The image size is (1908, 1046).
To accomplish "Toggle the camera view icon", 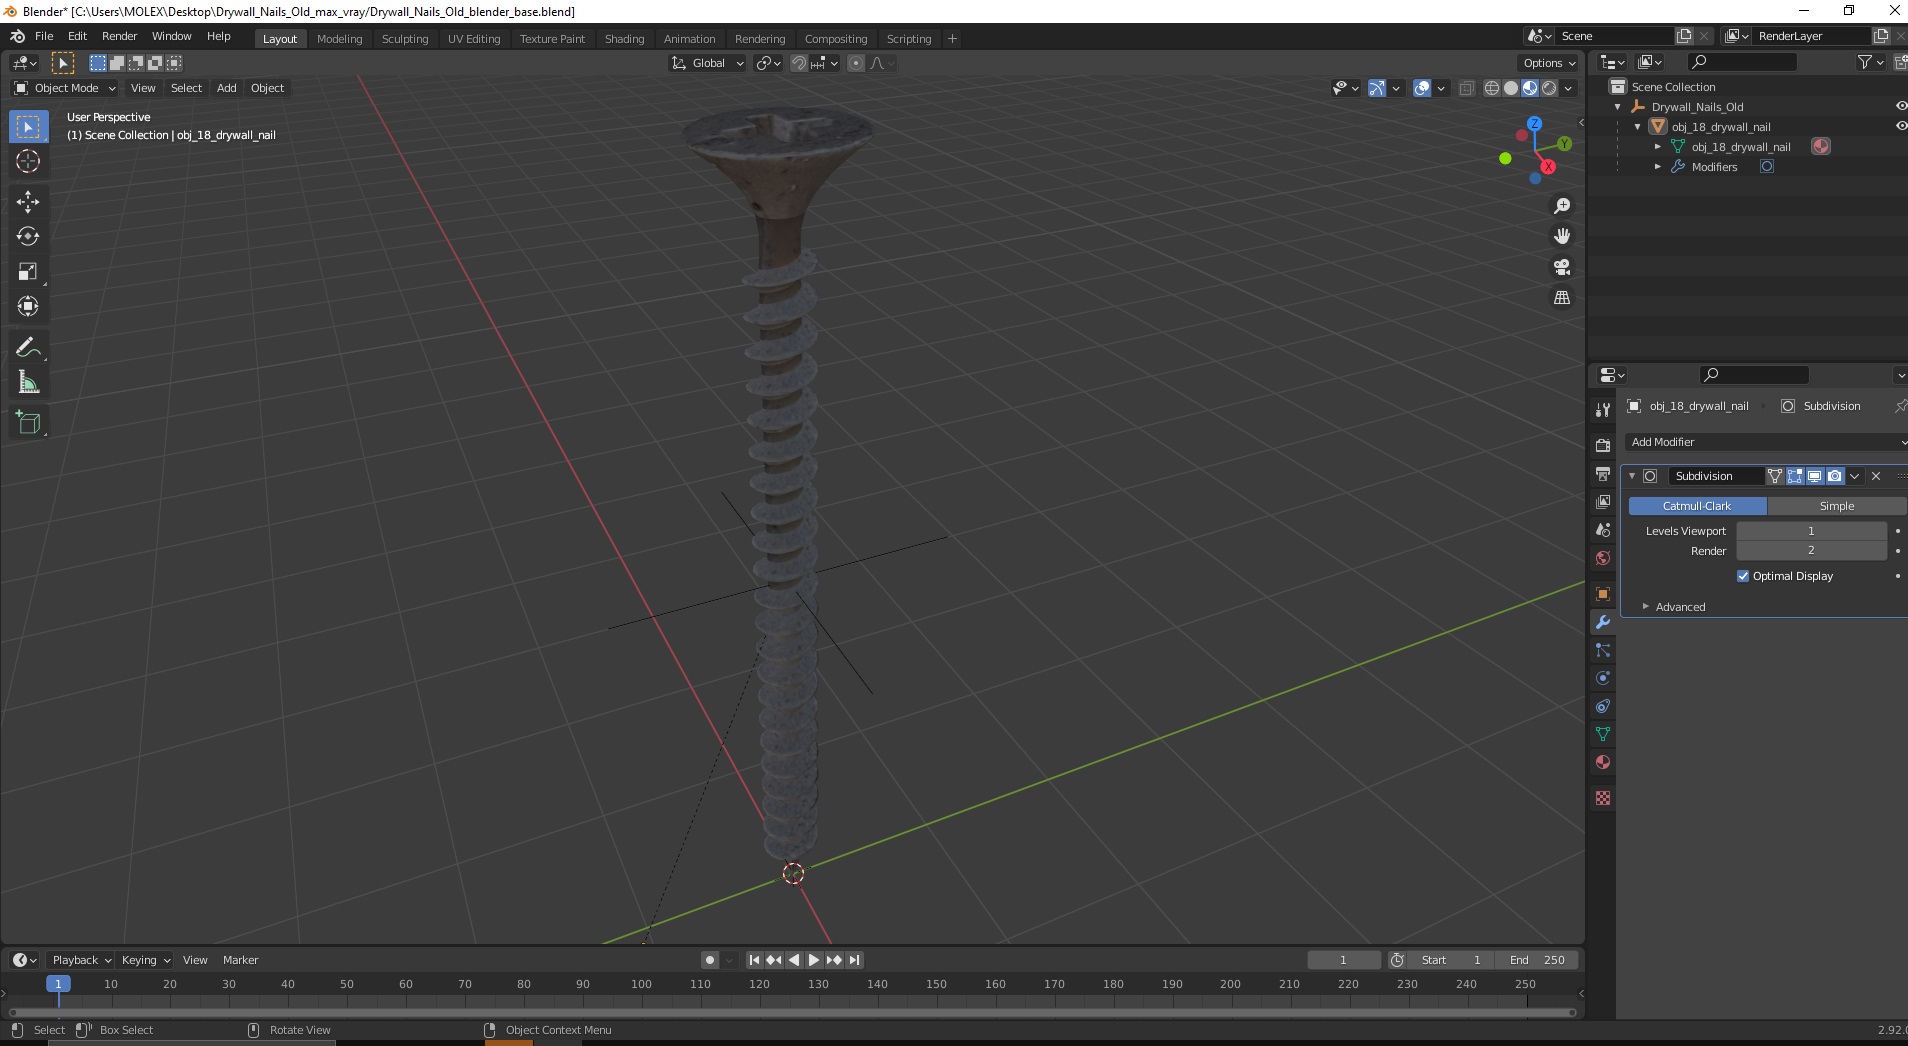I will [x=1561, y=267].
